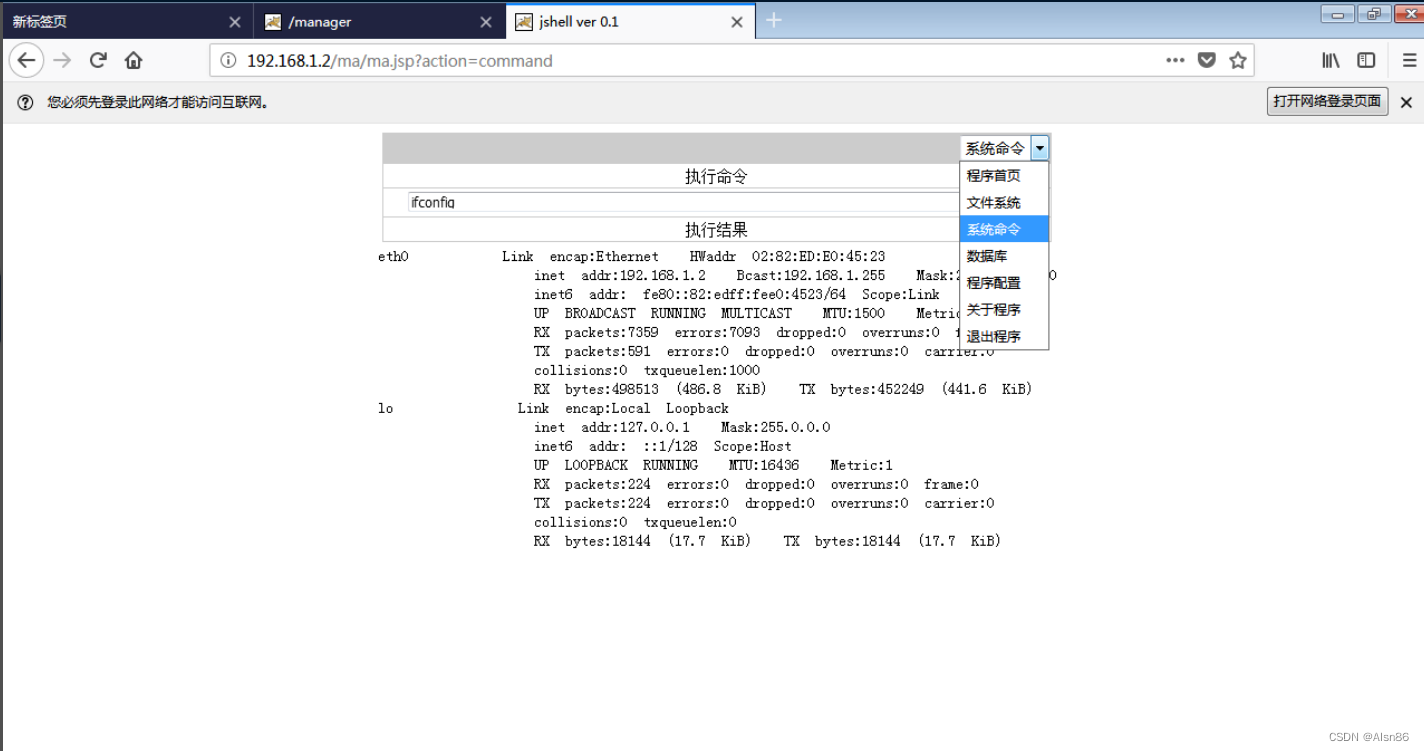
Task: Click the 执行命令 heading
Action: 716,177
